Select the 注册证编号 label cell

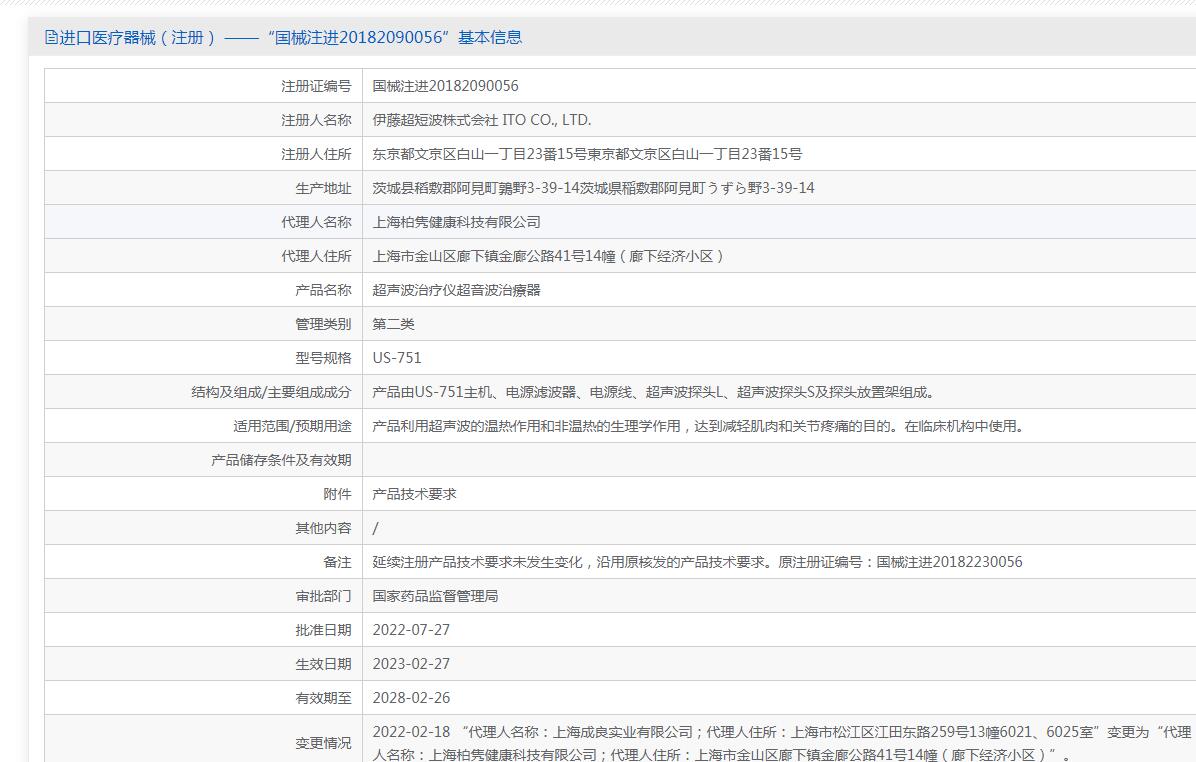pyautogui.click(x=316, y=86)
